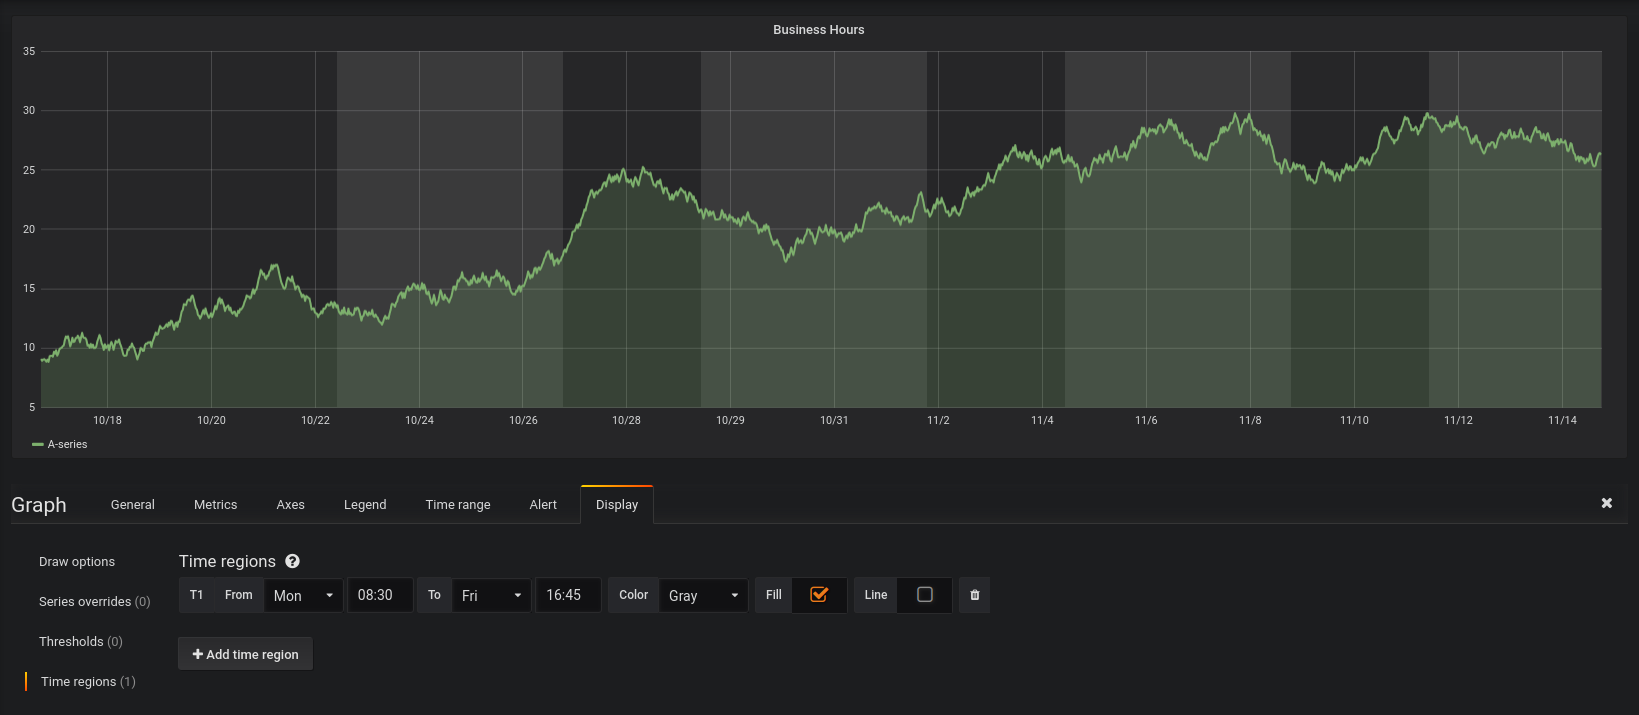This screenshot has width=1639, height=715.
Task: Switch to the Metrics tab
Action: point(215,505)
